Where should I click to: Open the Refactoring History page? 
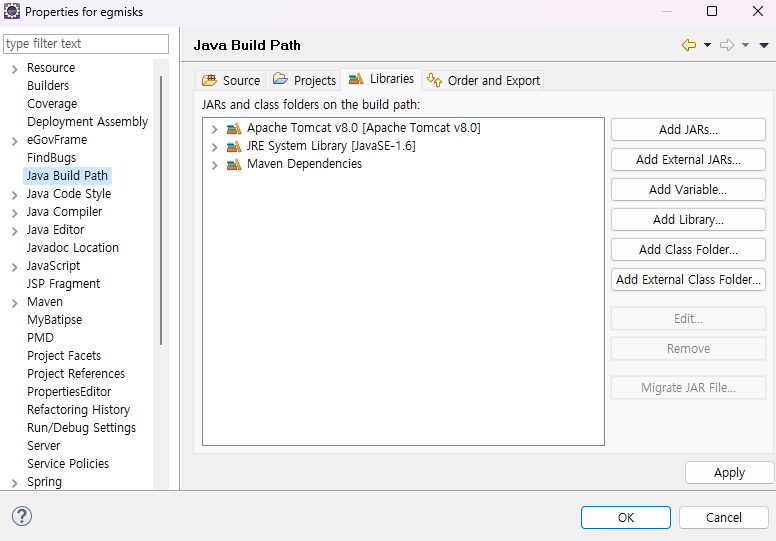(79, 410)
